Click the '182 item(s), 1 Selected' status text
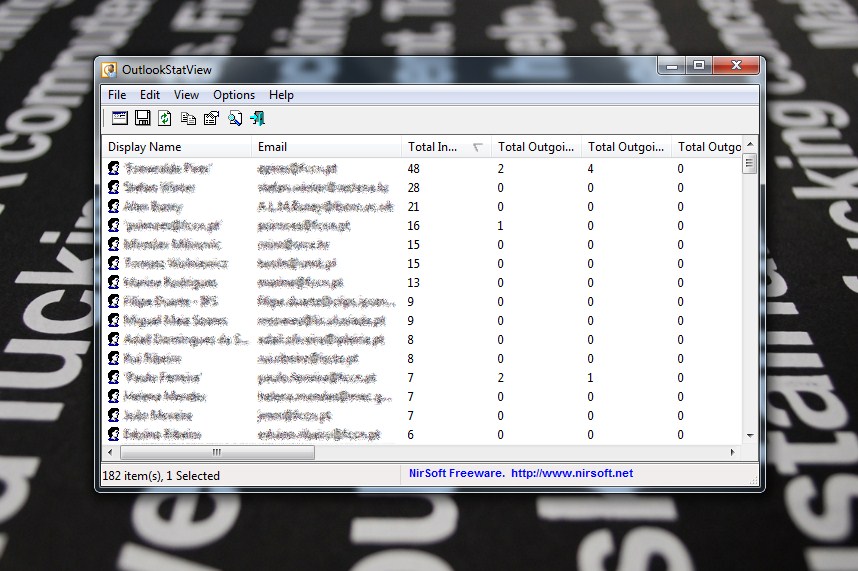 click(161, 476)
